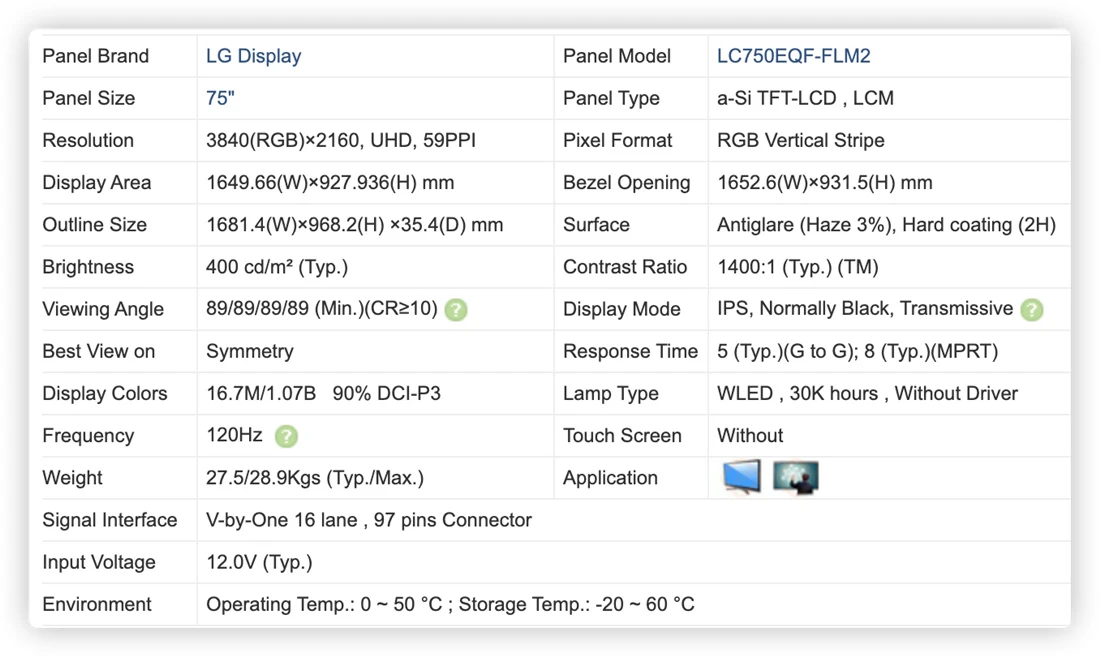Open the LG Display brand link
Image resolution: width=1100 pixels, height=657 pixels.
(253, 56)
